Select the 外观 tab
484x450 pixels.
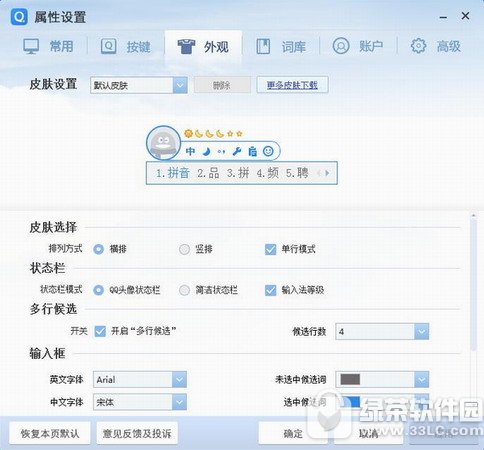tap(203, 47)
